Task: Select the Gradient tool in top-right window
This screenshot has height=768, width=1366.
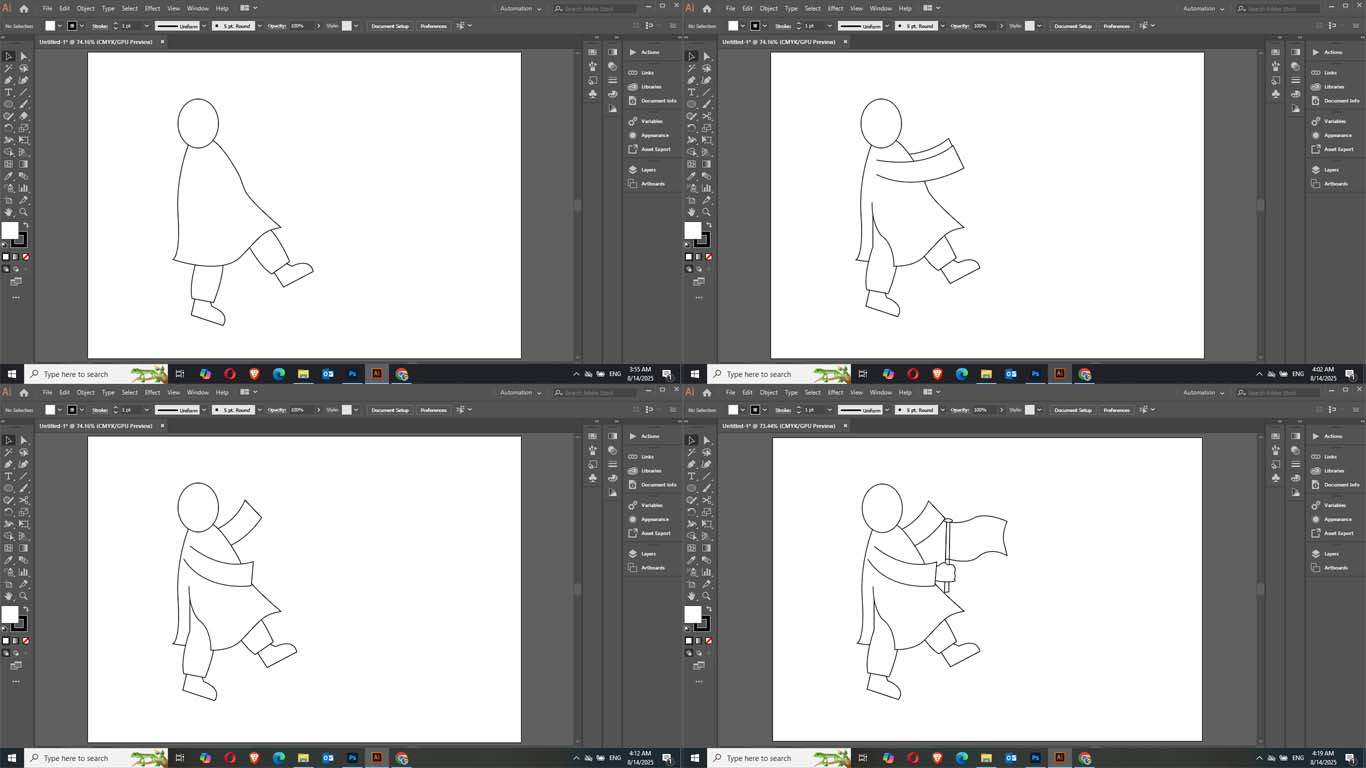Action: [706, 164]
